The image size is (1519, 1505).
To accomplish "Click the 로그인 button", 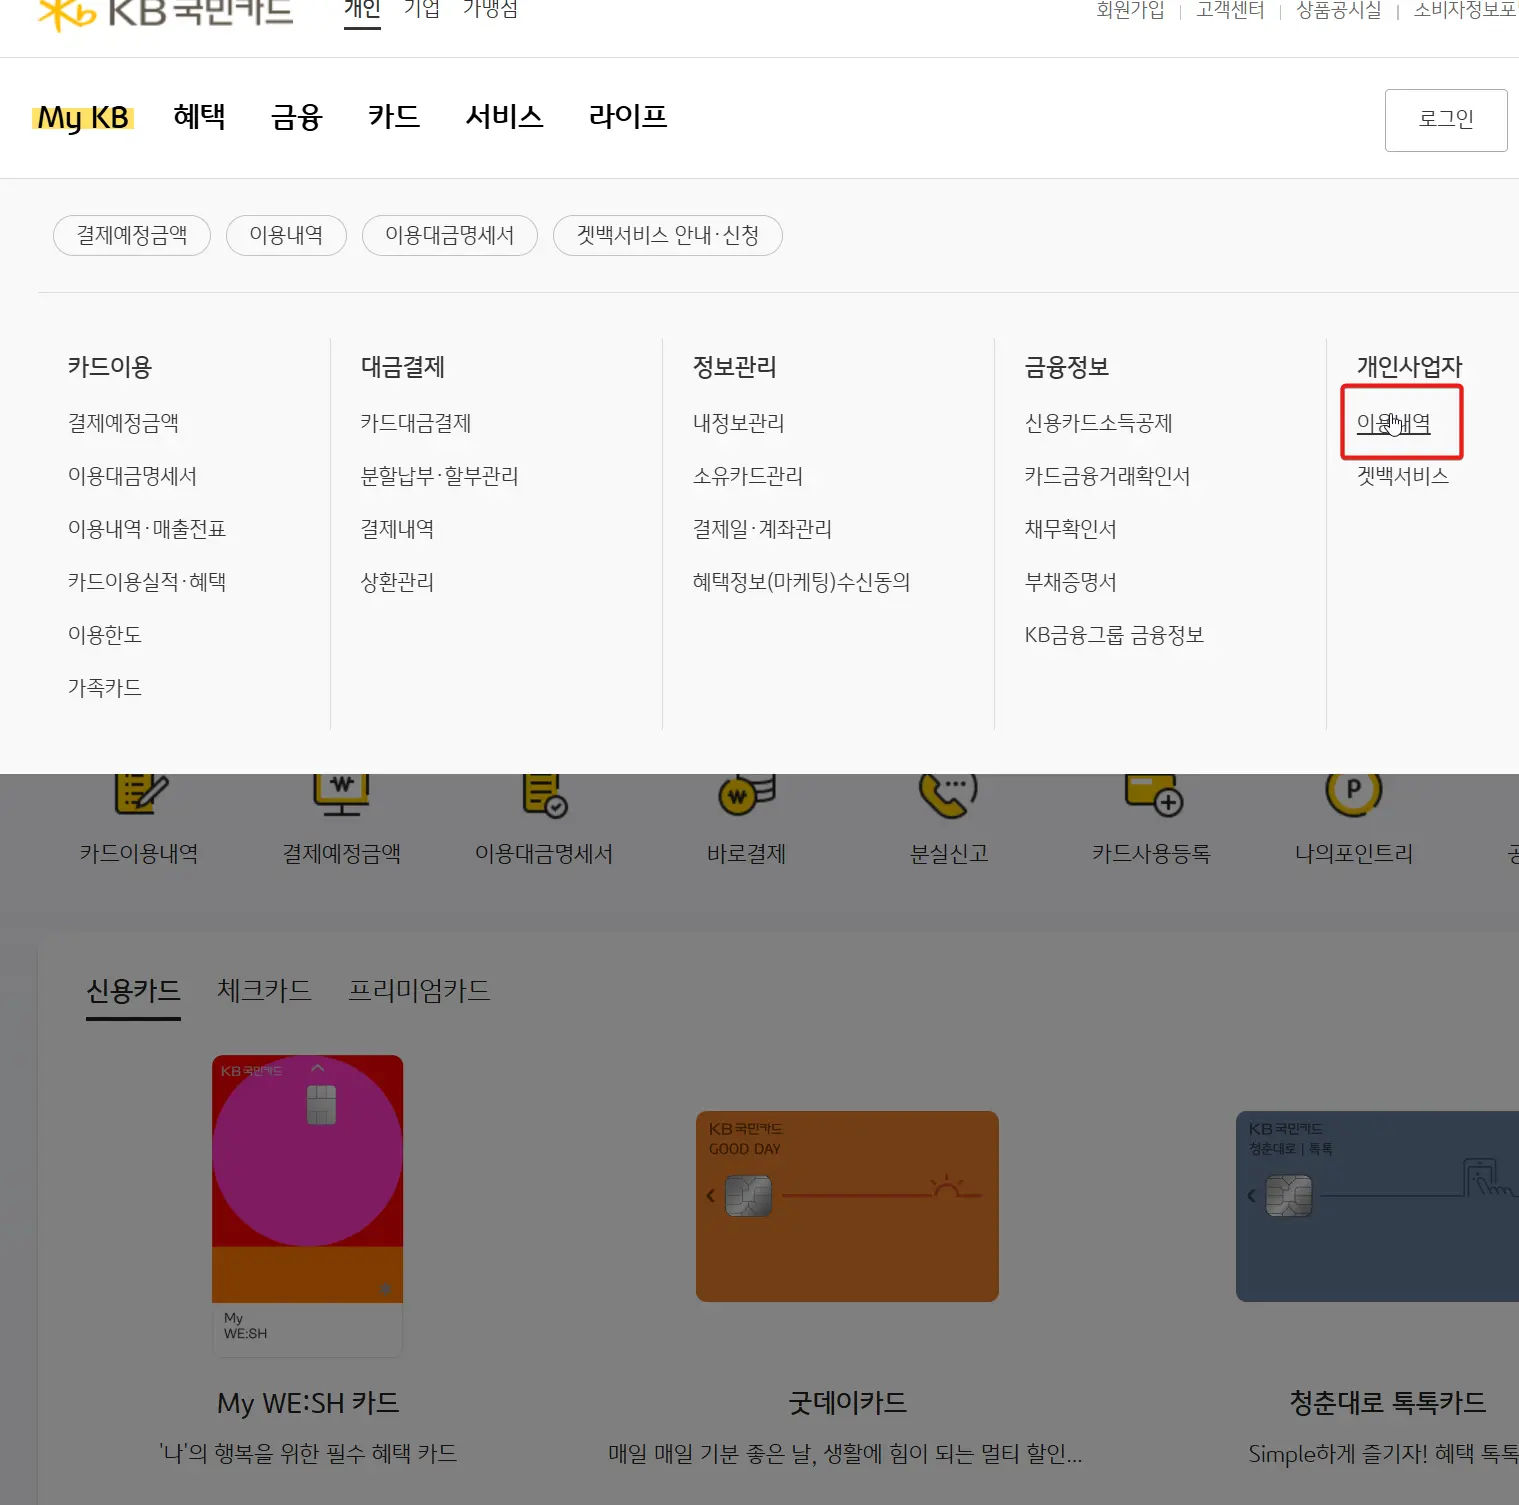I will [1446, 120].
